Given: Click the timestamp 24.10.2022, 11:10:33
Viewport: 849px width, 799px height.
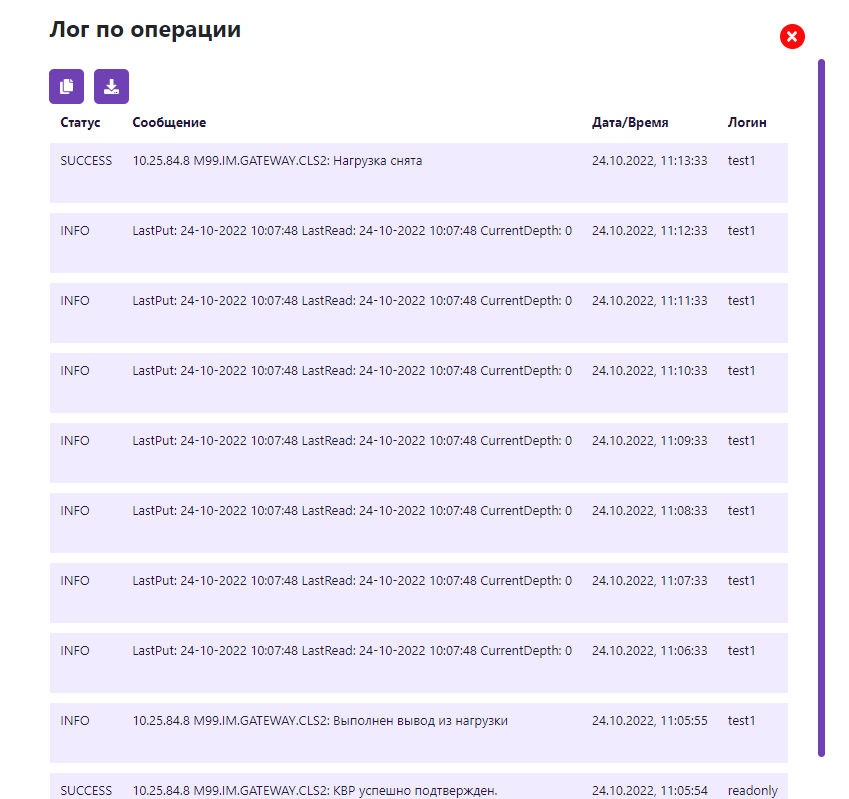Looking at the screenshot, I should point(649,370).
